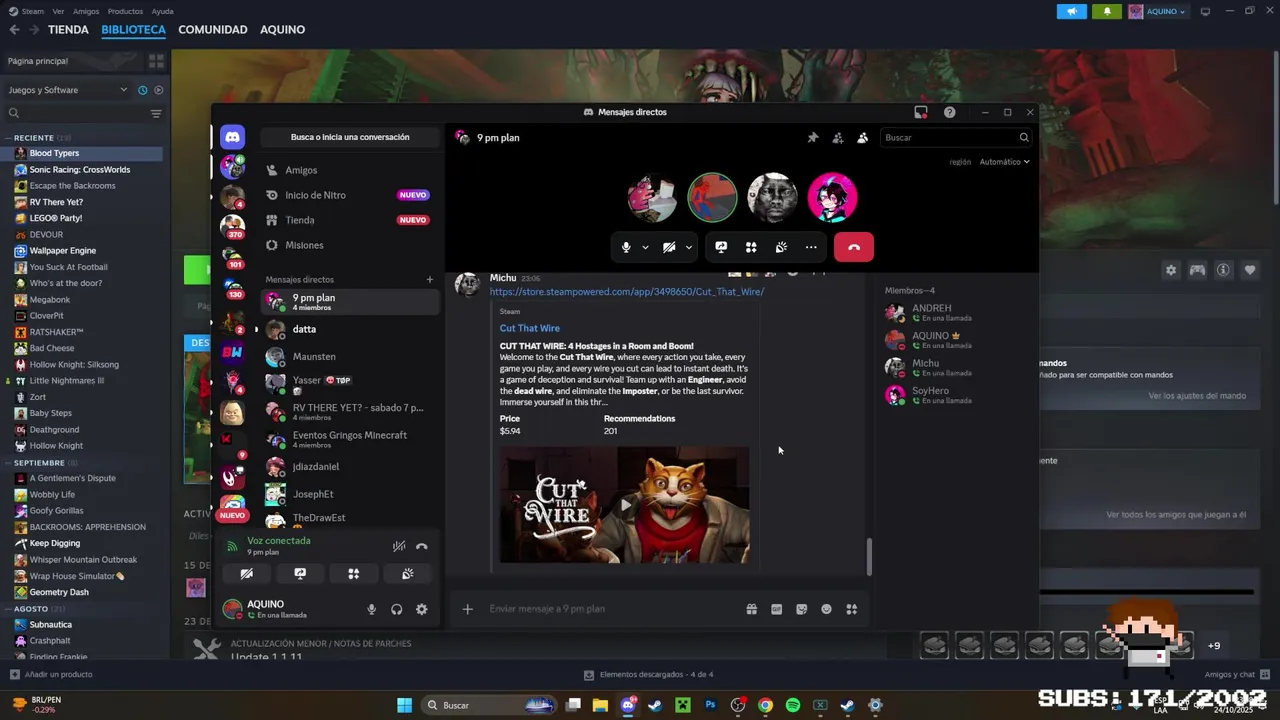
Task: Open more call options ellipsis
Action: point(811,247)
